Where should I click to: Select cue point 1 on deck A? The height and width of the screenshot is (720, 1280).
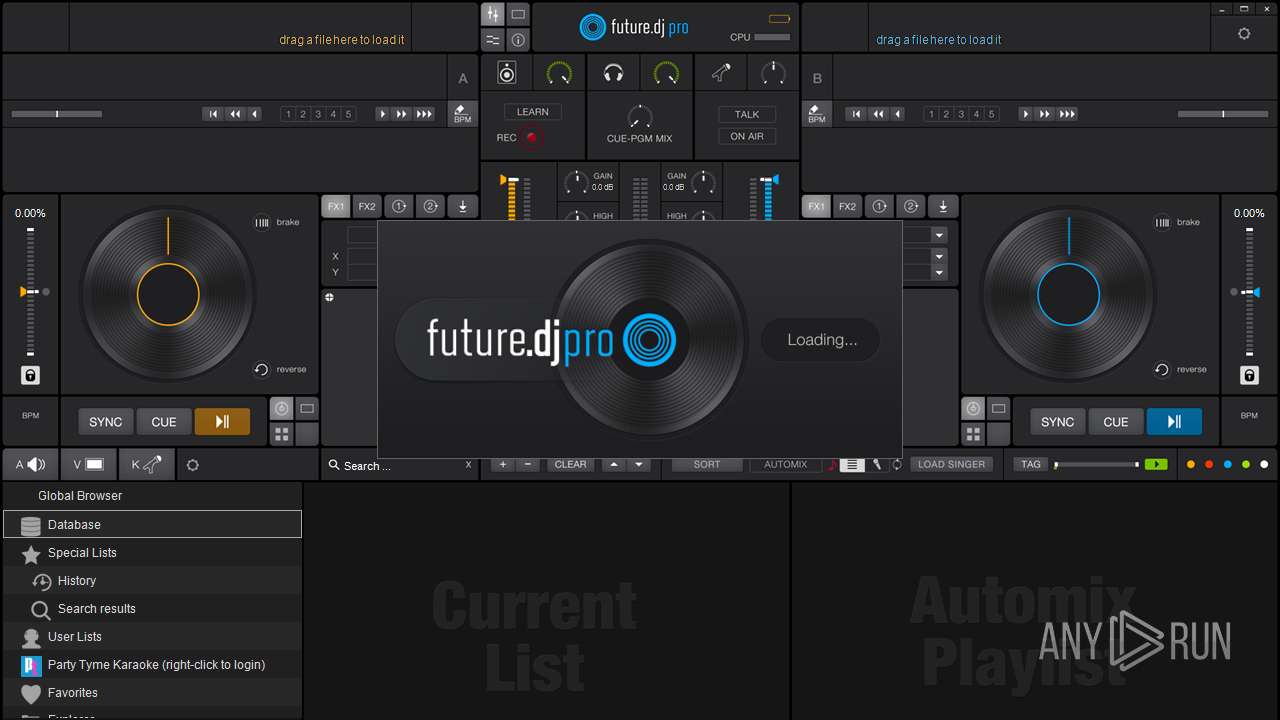click(x=288, y=114)
